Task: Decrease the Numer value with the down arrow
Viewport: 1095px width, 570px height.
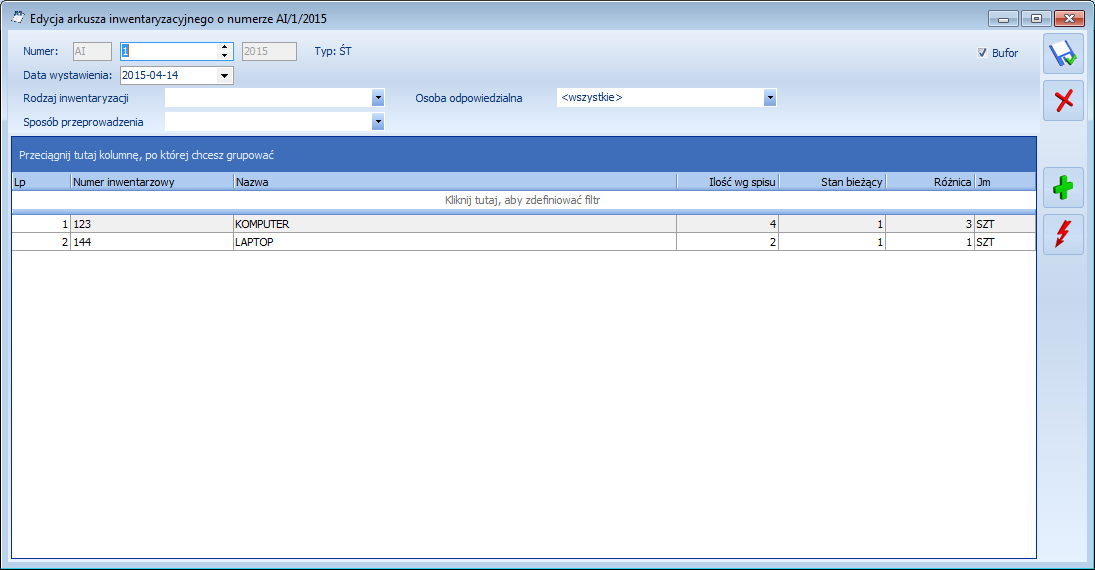Action: point(224,55)
